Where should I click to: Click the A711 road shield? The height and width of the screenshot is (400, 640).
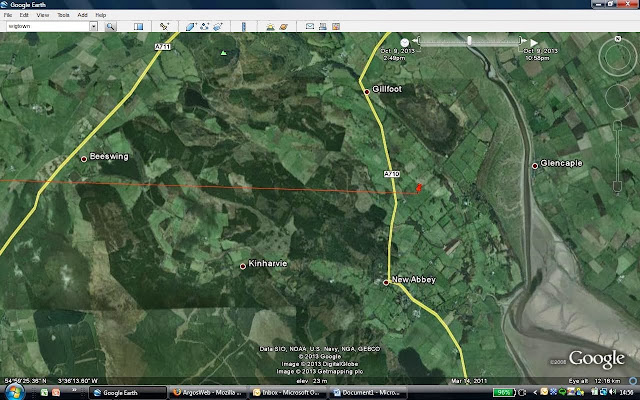(163, 47)
